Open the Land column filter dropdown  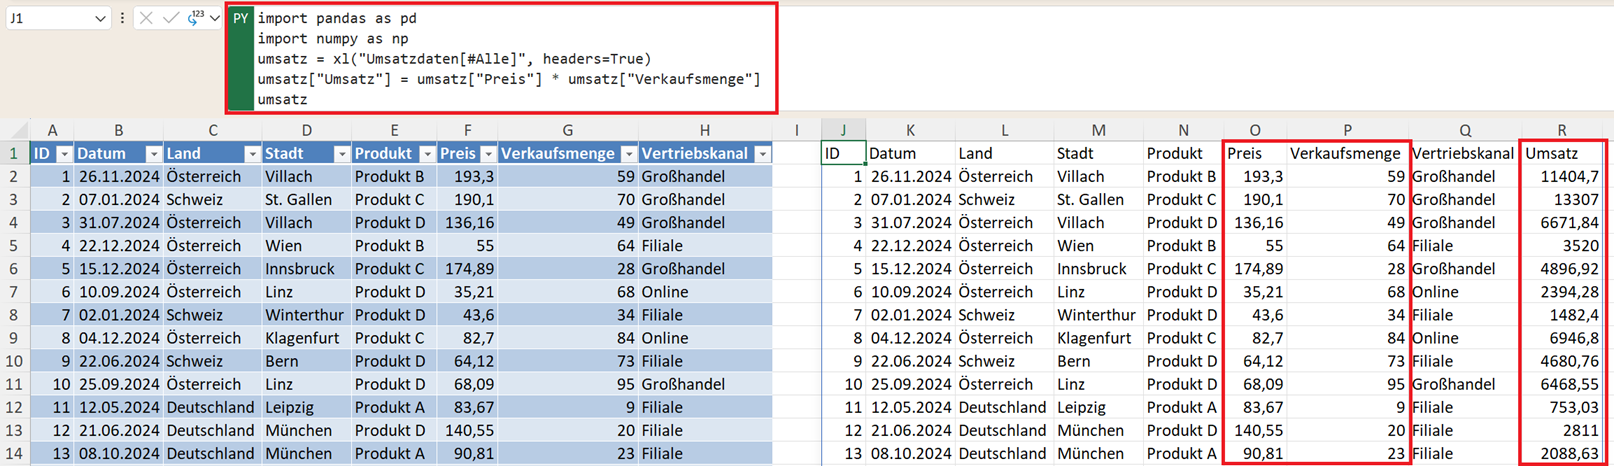(x=252, y=154)
